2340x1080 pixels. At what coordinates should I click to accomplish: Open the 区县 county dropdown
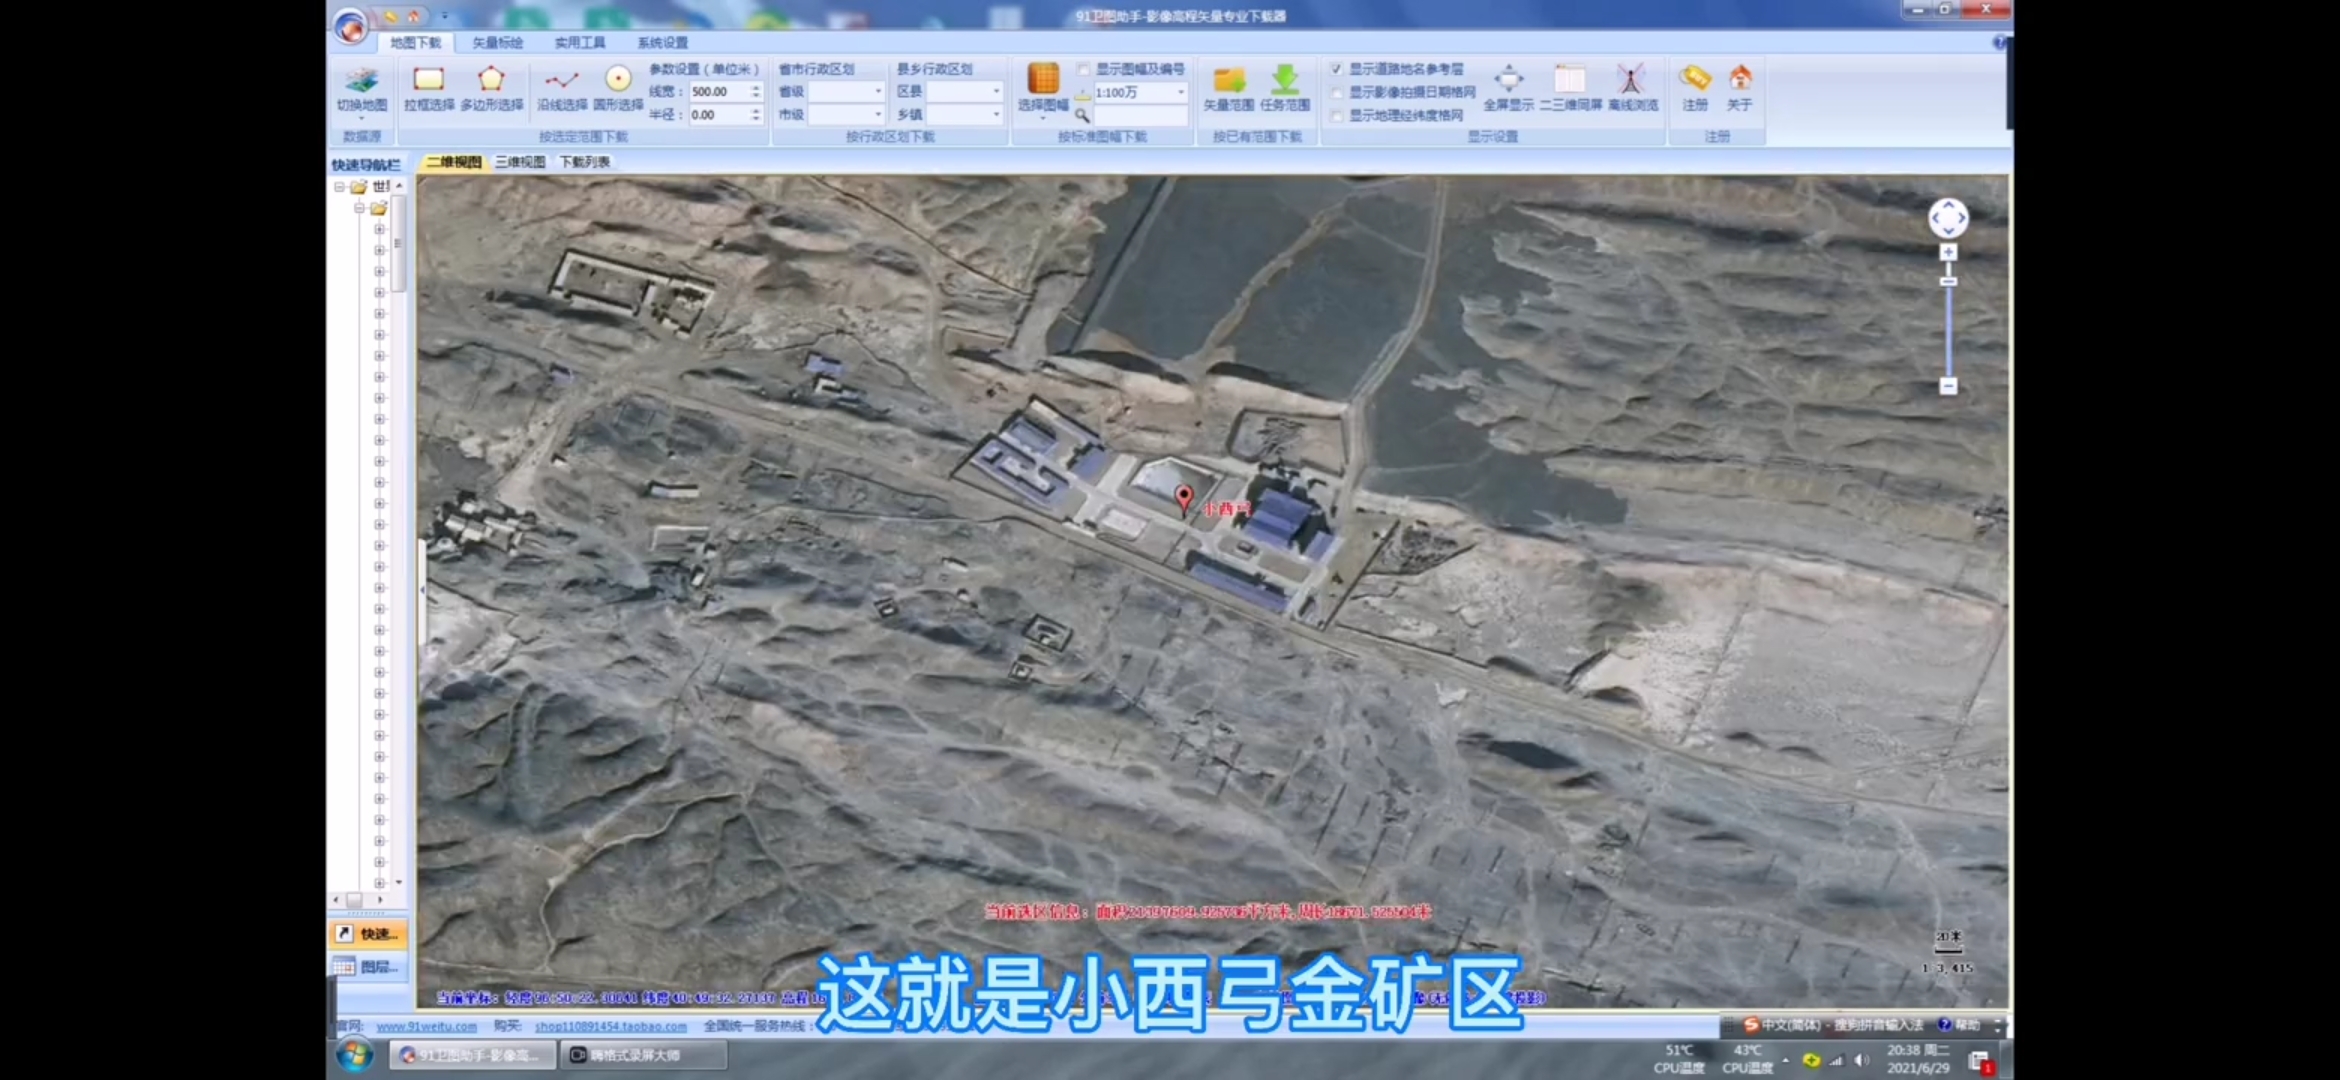pyautogui.click(x=996, y=91)
